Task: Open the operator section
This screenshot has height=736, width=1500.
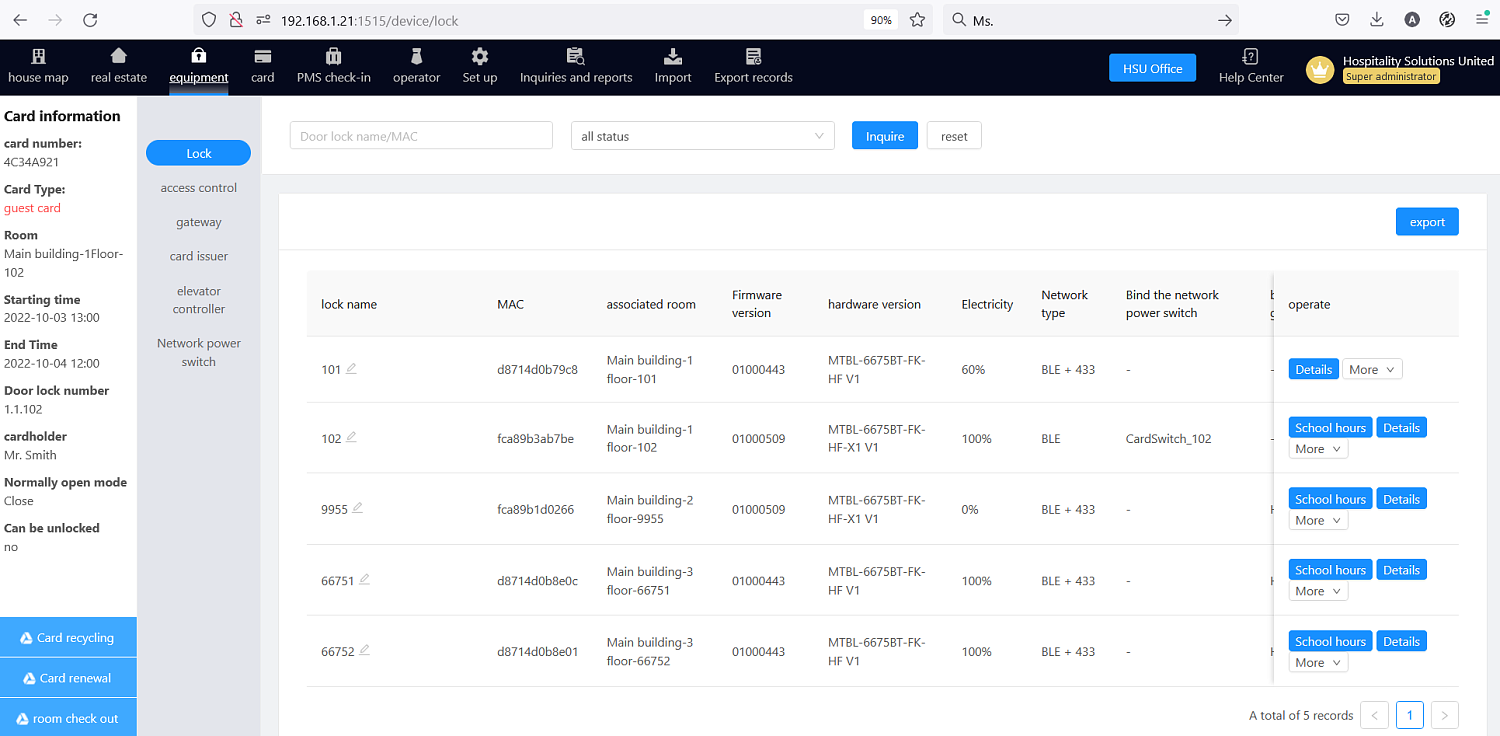Action: point(416,67)
